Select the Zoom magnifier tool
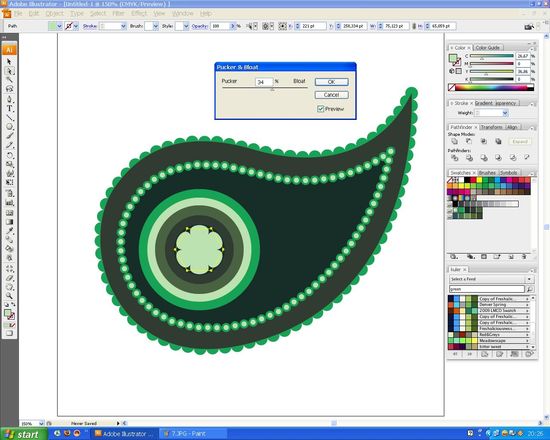The height and width of the screenshot is (440, 550). point(9,296)
